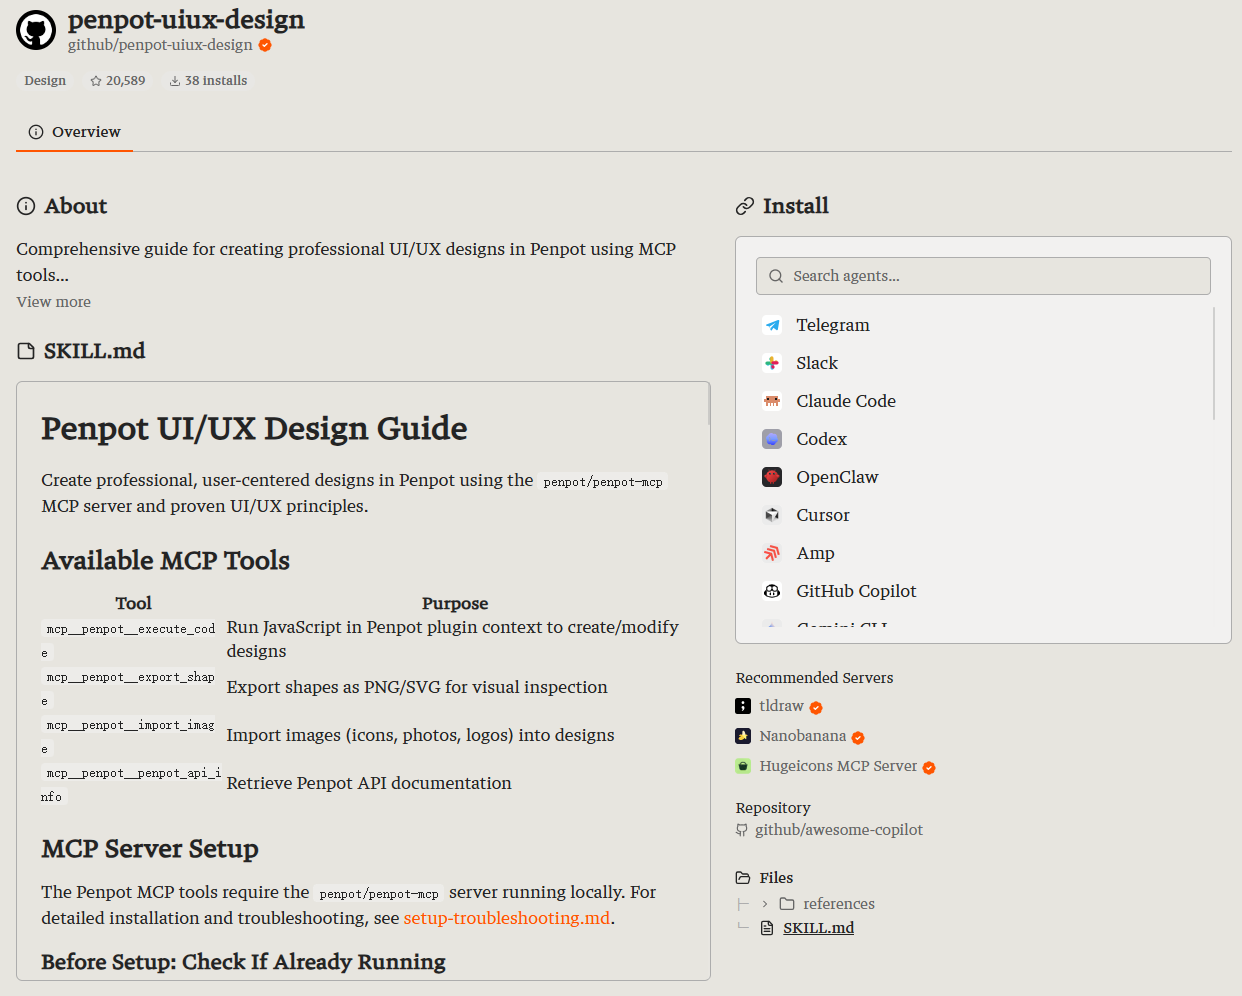Click the Purpose column header
1242x996 pixels.
pyautogui.click(x=455, y=603)
